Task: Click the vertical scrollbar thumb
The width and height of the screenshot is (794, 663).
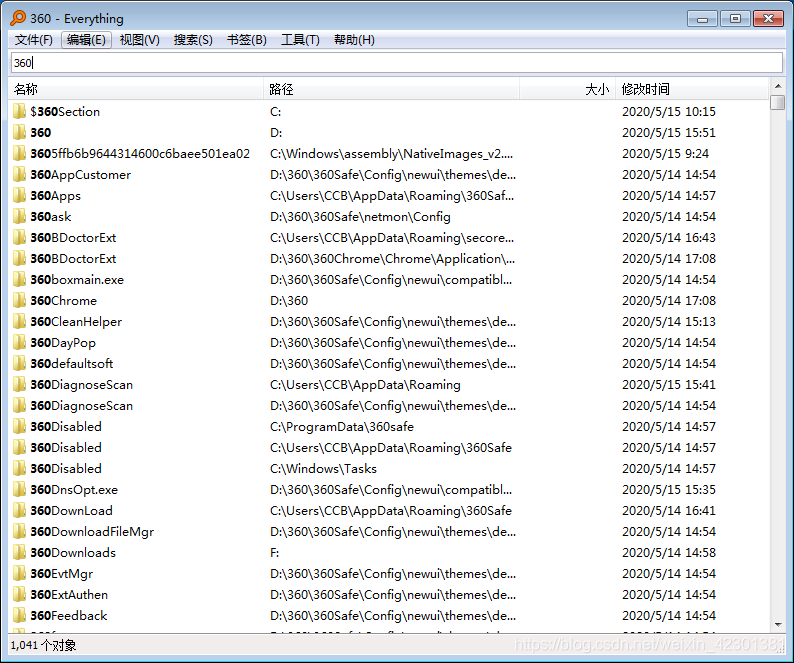Action: point(778,101)
